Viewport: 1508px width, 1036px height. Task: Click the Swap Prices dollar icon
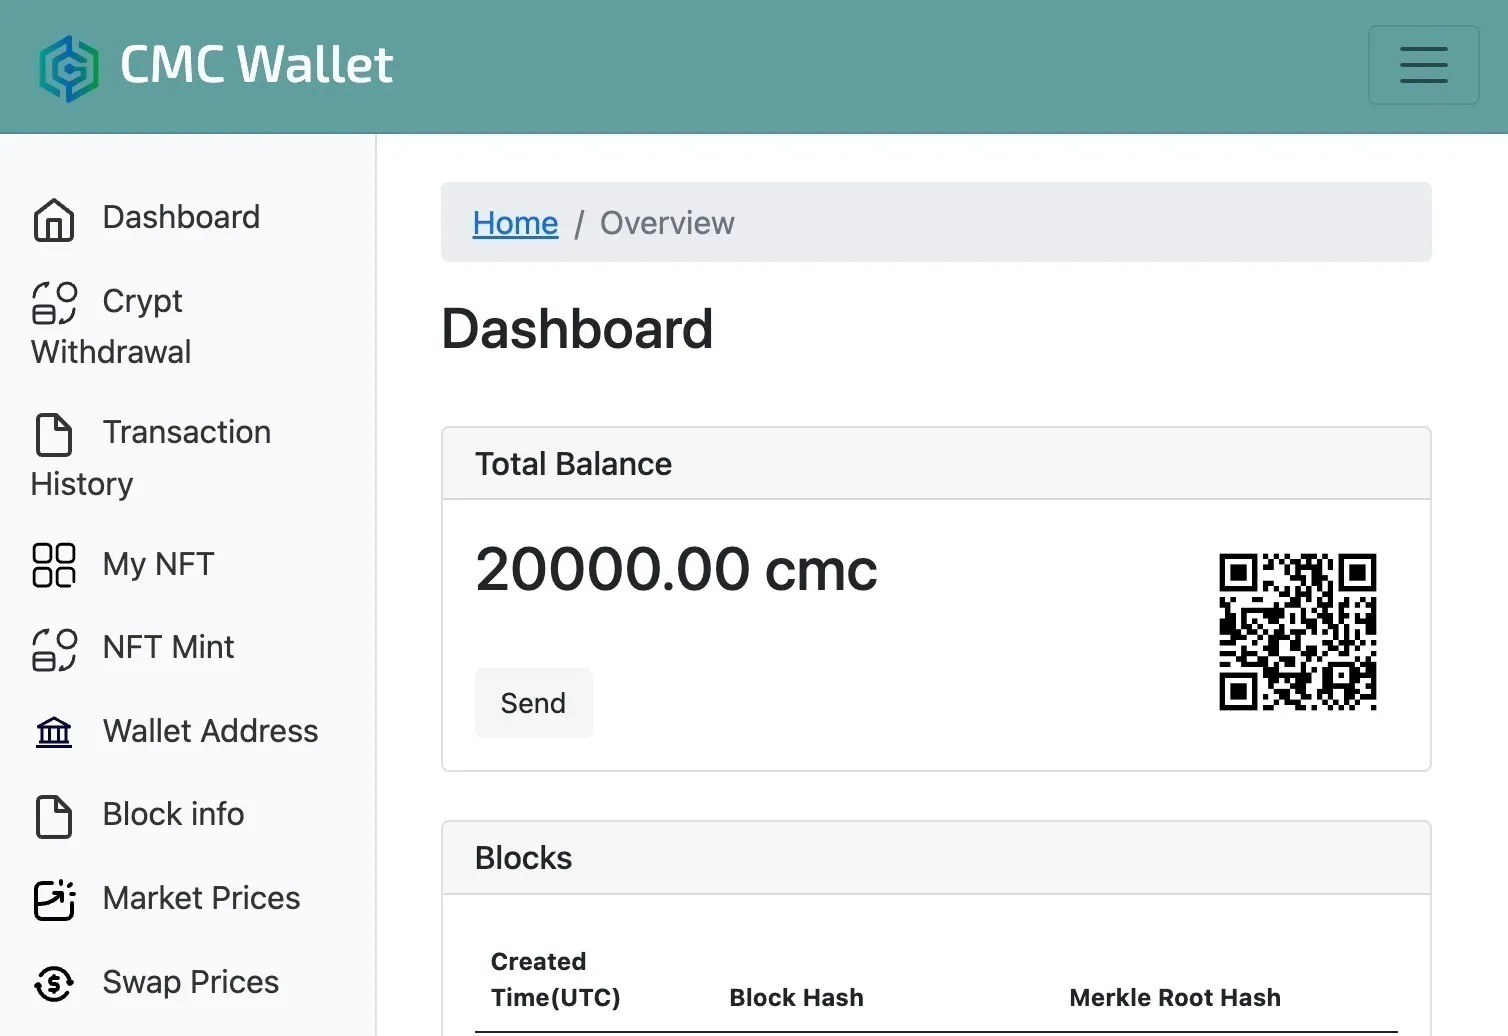point(54,983)
